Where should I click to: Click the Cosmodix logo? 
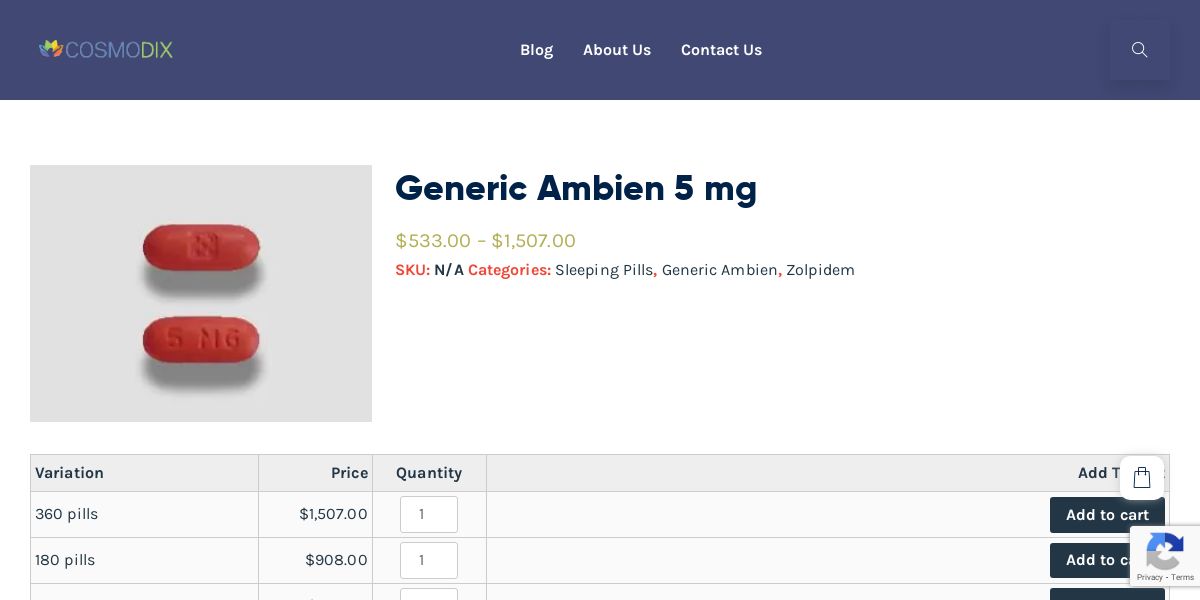[x=106, y=49]
